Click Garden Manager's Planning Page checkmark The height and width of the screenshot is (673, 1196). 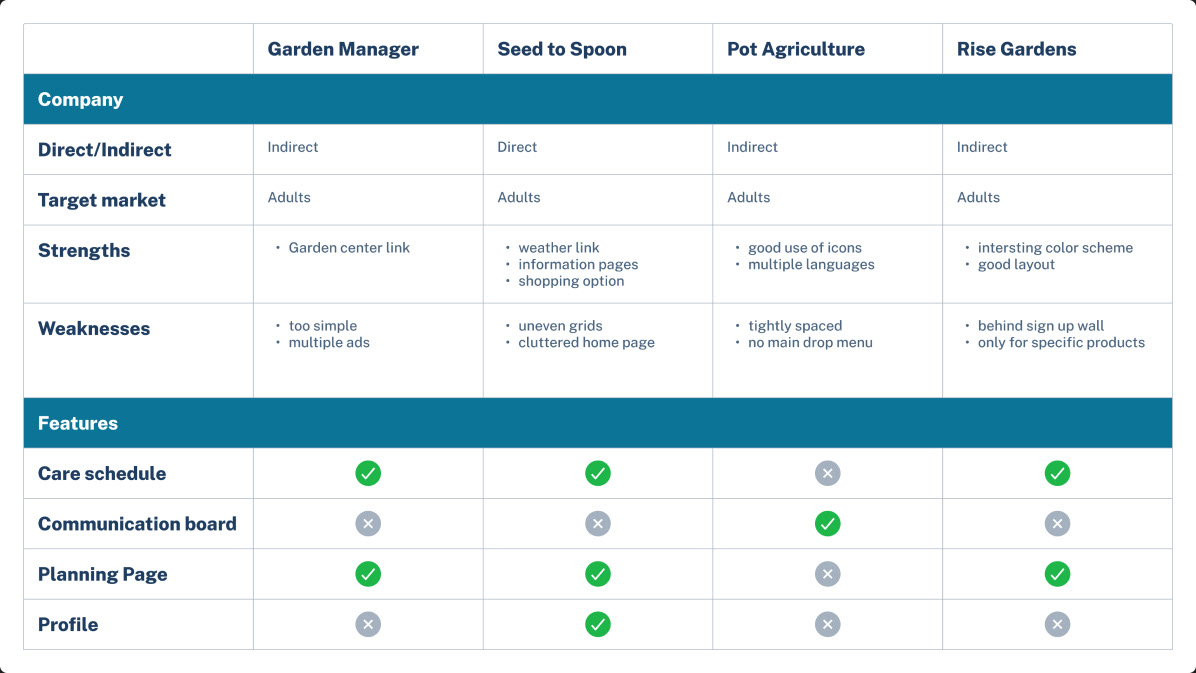[368, 574]
